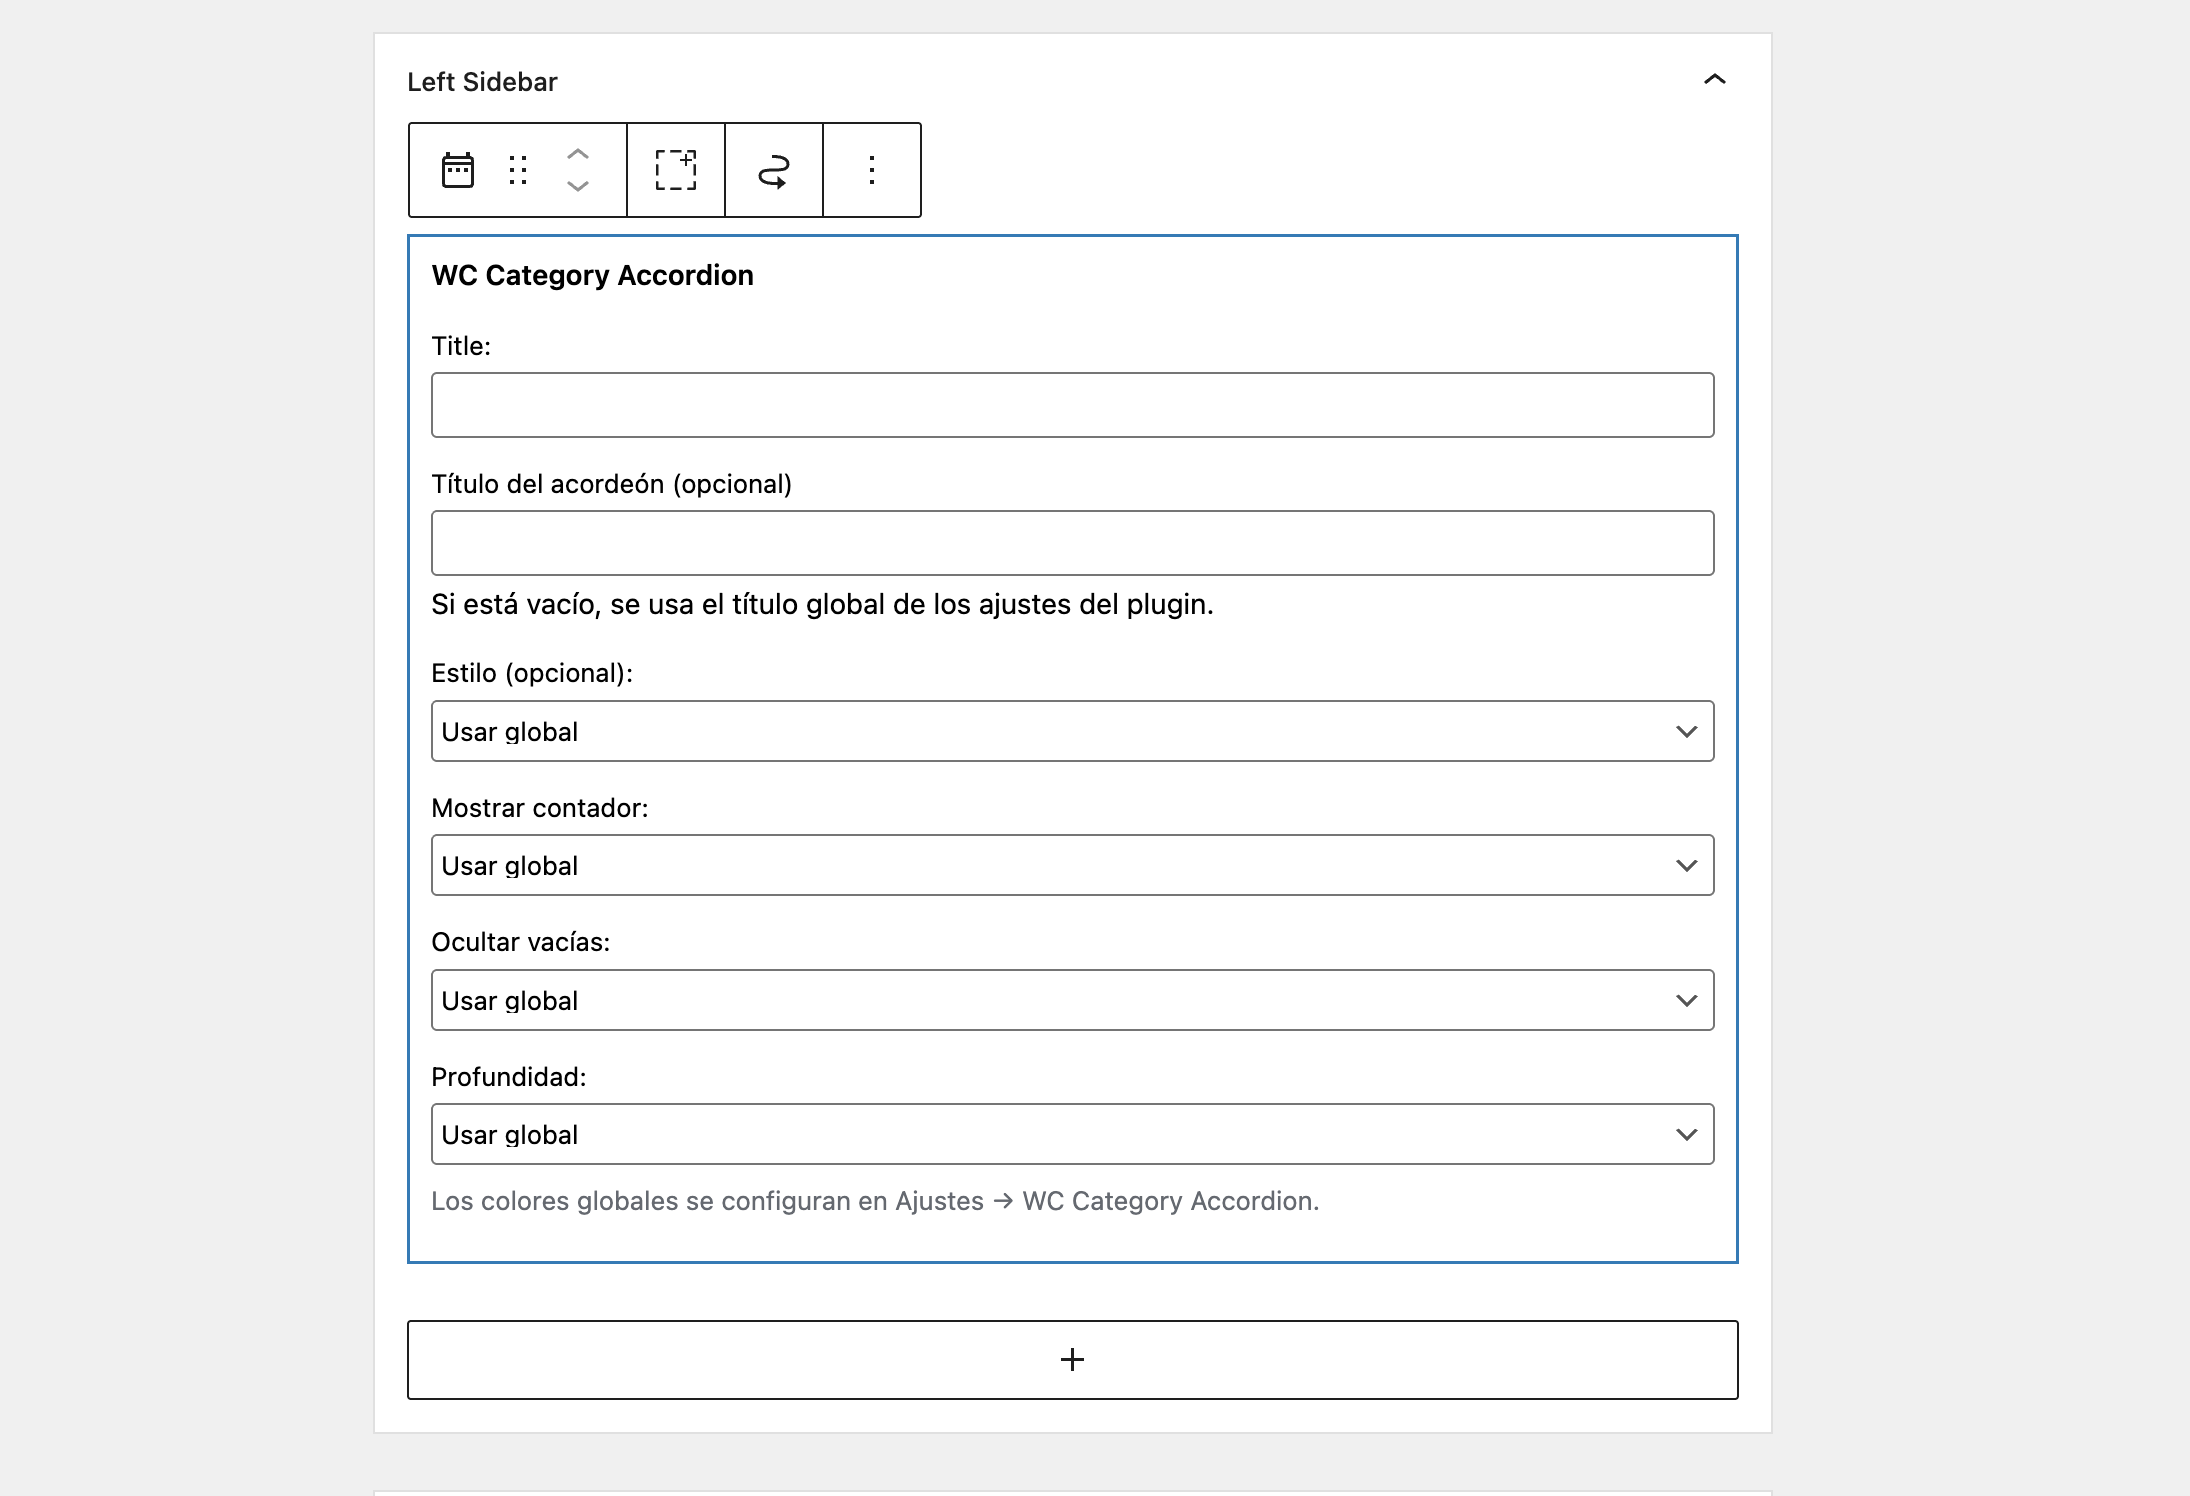Click the move to widget area icon
The image size is (2190, 1496).
pos(774,170)
